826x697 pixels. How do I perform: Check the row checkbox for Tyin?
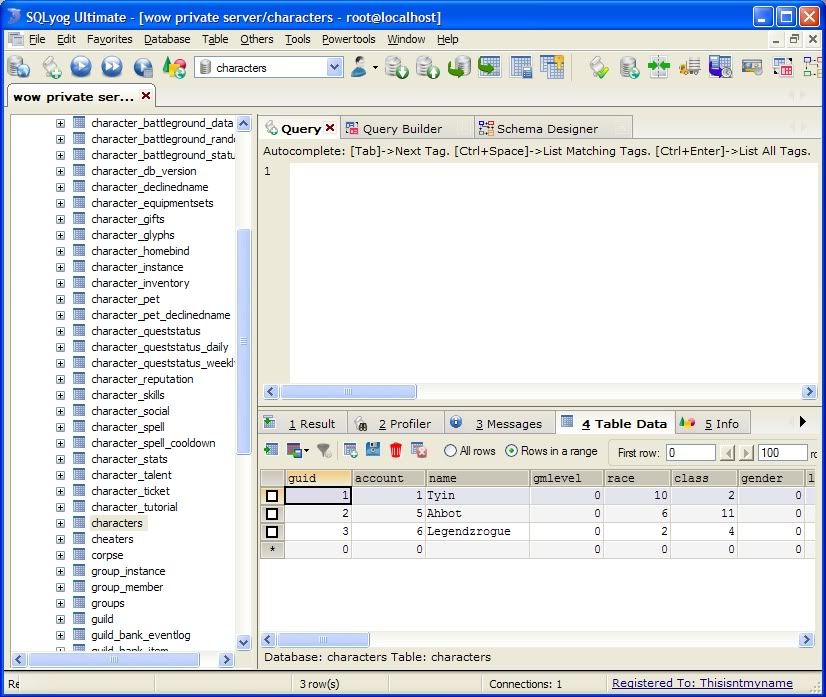tap(272, 496)
